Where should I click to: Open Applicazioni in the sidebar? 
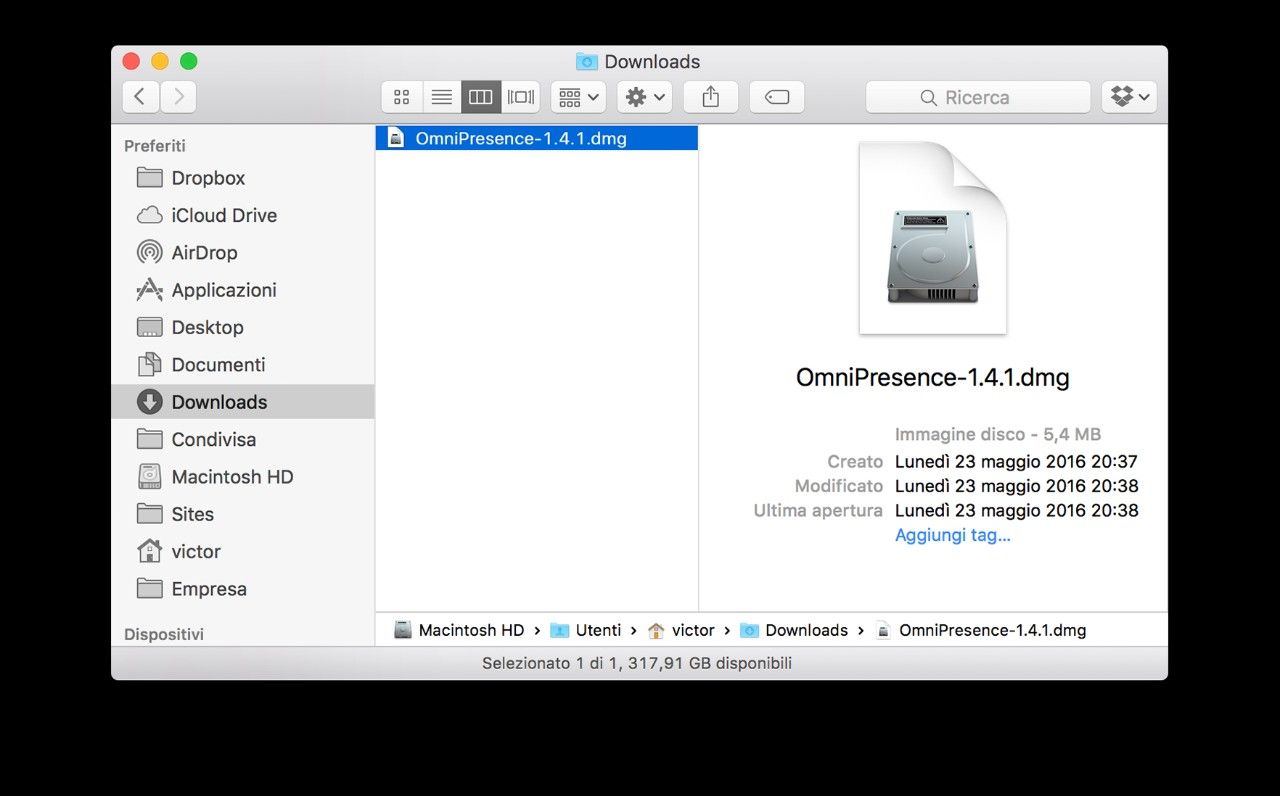[x=243, y=290]
